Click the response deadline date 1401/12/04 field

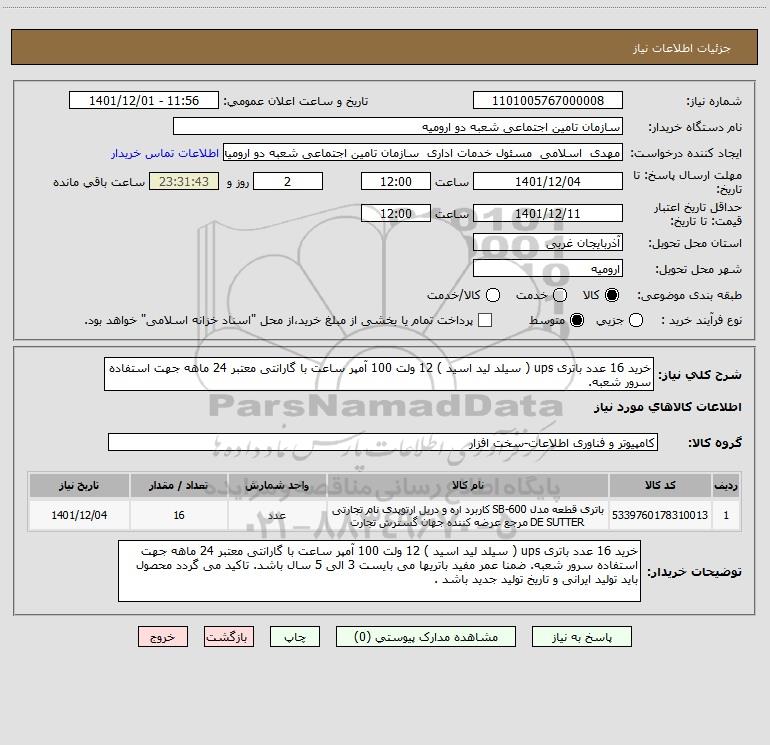pos(548,181)
